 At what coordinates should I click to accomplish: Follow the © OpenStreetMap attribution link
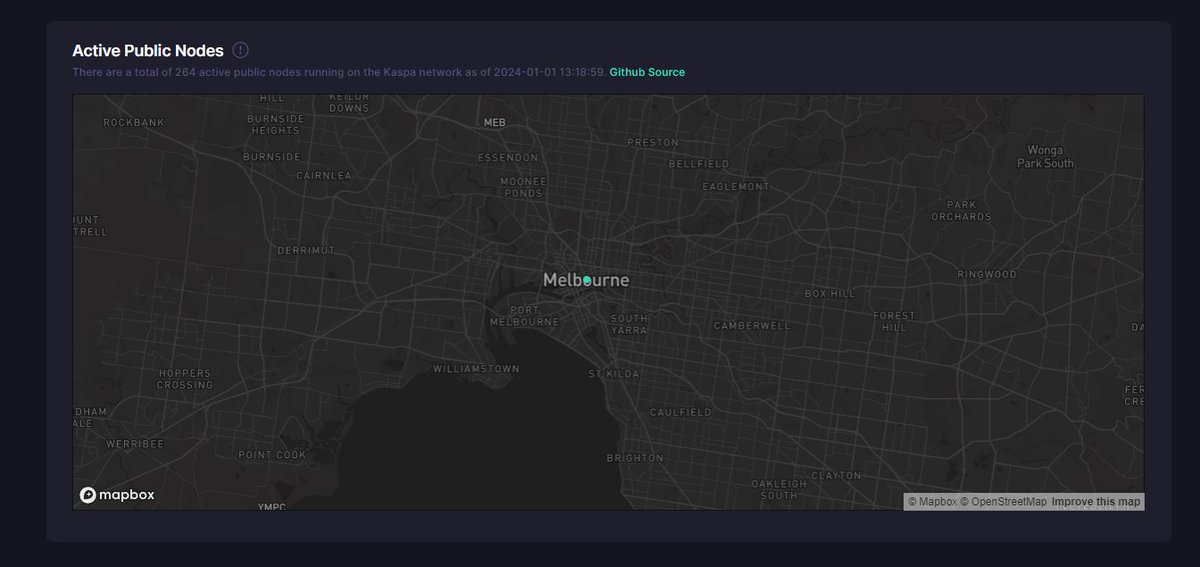point(1004,502)
